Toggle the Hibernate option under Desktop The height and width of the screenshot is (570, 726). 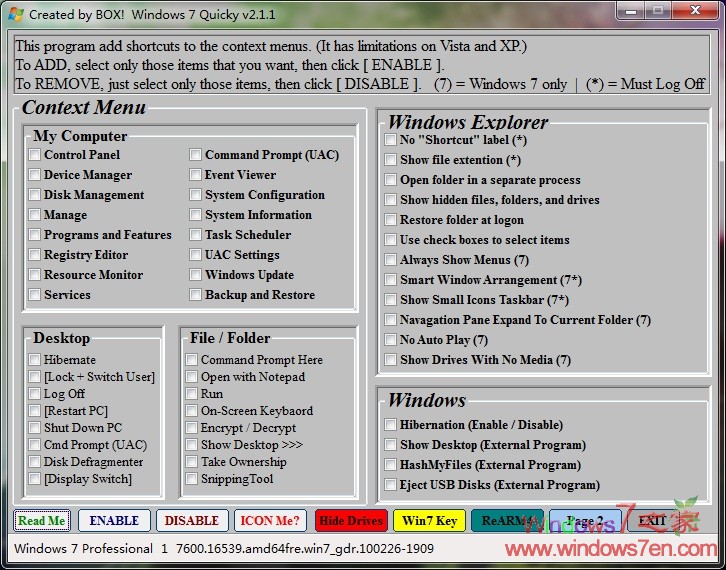click(x=35, y=360)
